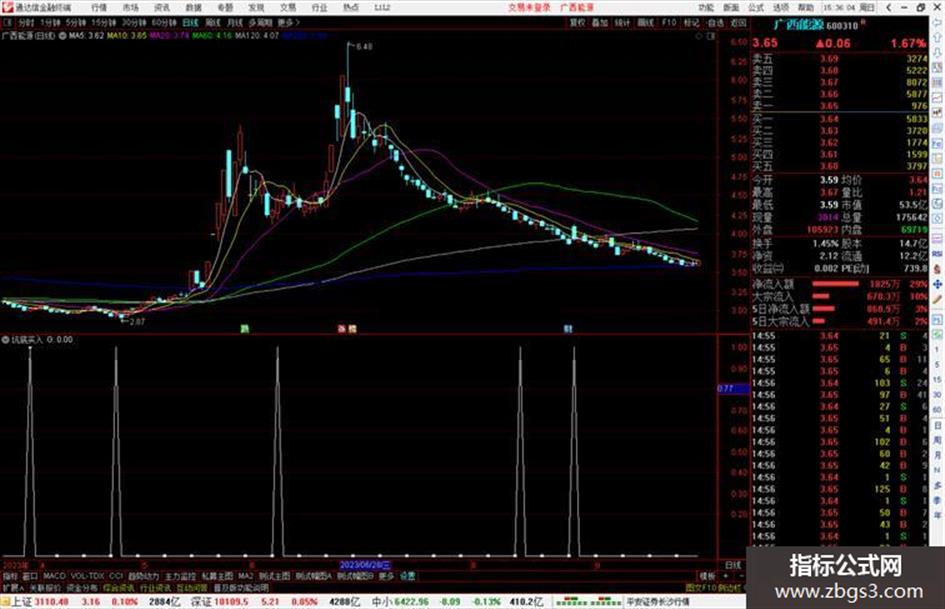Open the 行情 menu

click(99, 7)
